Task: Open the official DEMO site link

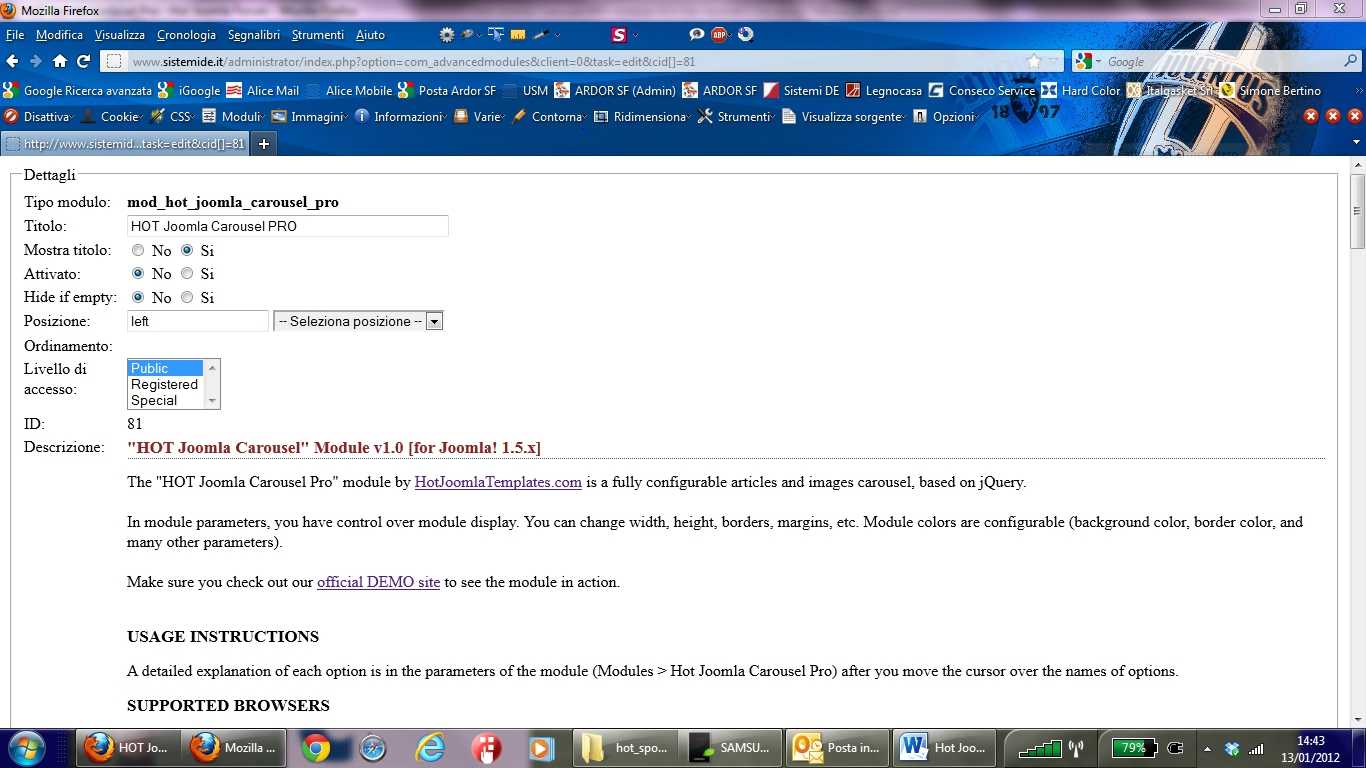Action: 378,582
